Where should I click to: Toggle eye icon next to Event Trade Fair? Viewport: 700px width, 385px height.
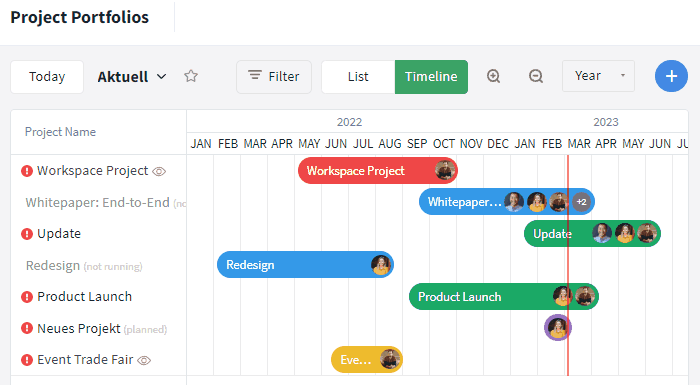144,360
